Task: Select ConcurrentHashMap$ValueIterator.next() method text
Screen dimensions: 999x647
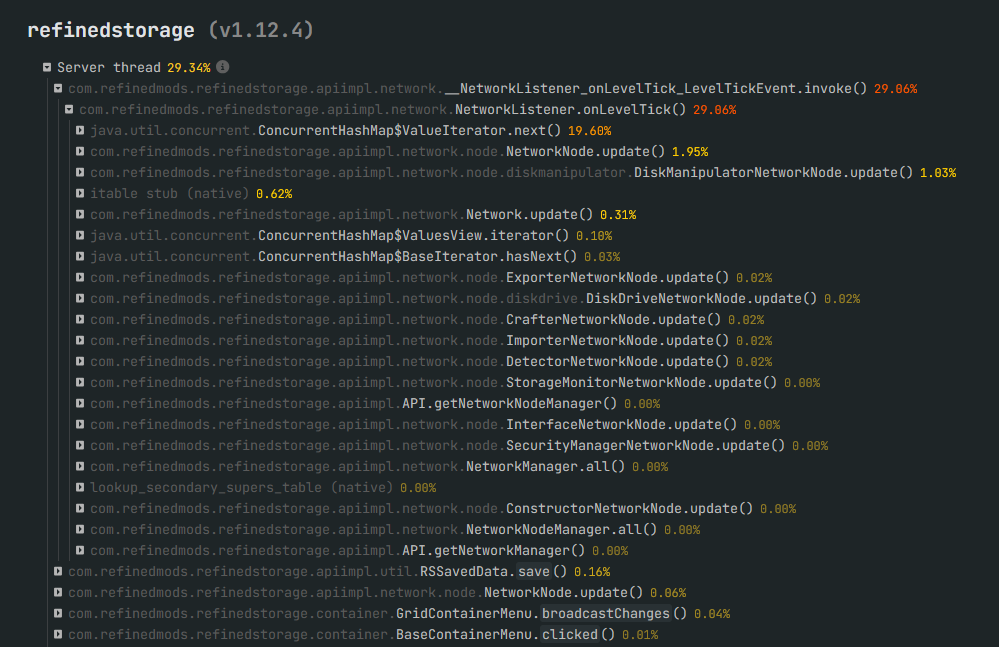Action: (x=409, y=131)
